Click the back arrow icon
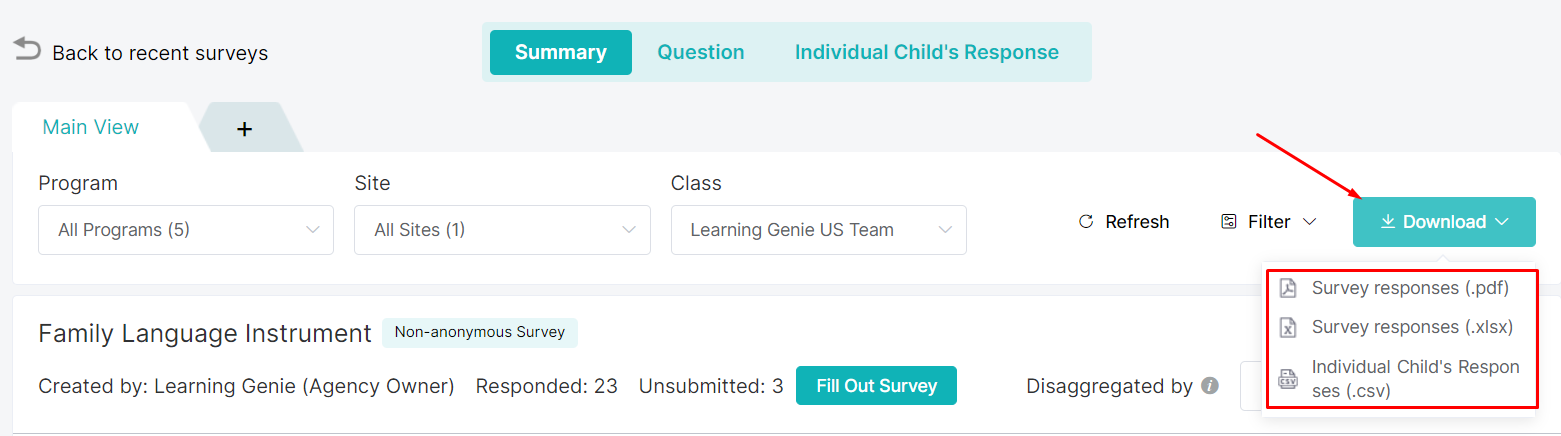Viewport: 1561px width, 436px height. (27, 49)
